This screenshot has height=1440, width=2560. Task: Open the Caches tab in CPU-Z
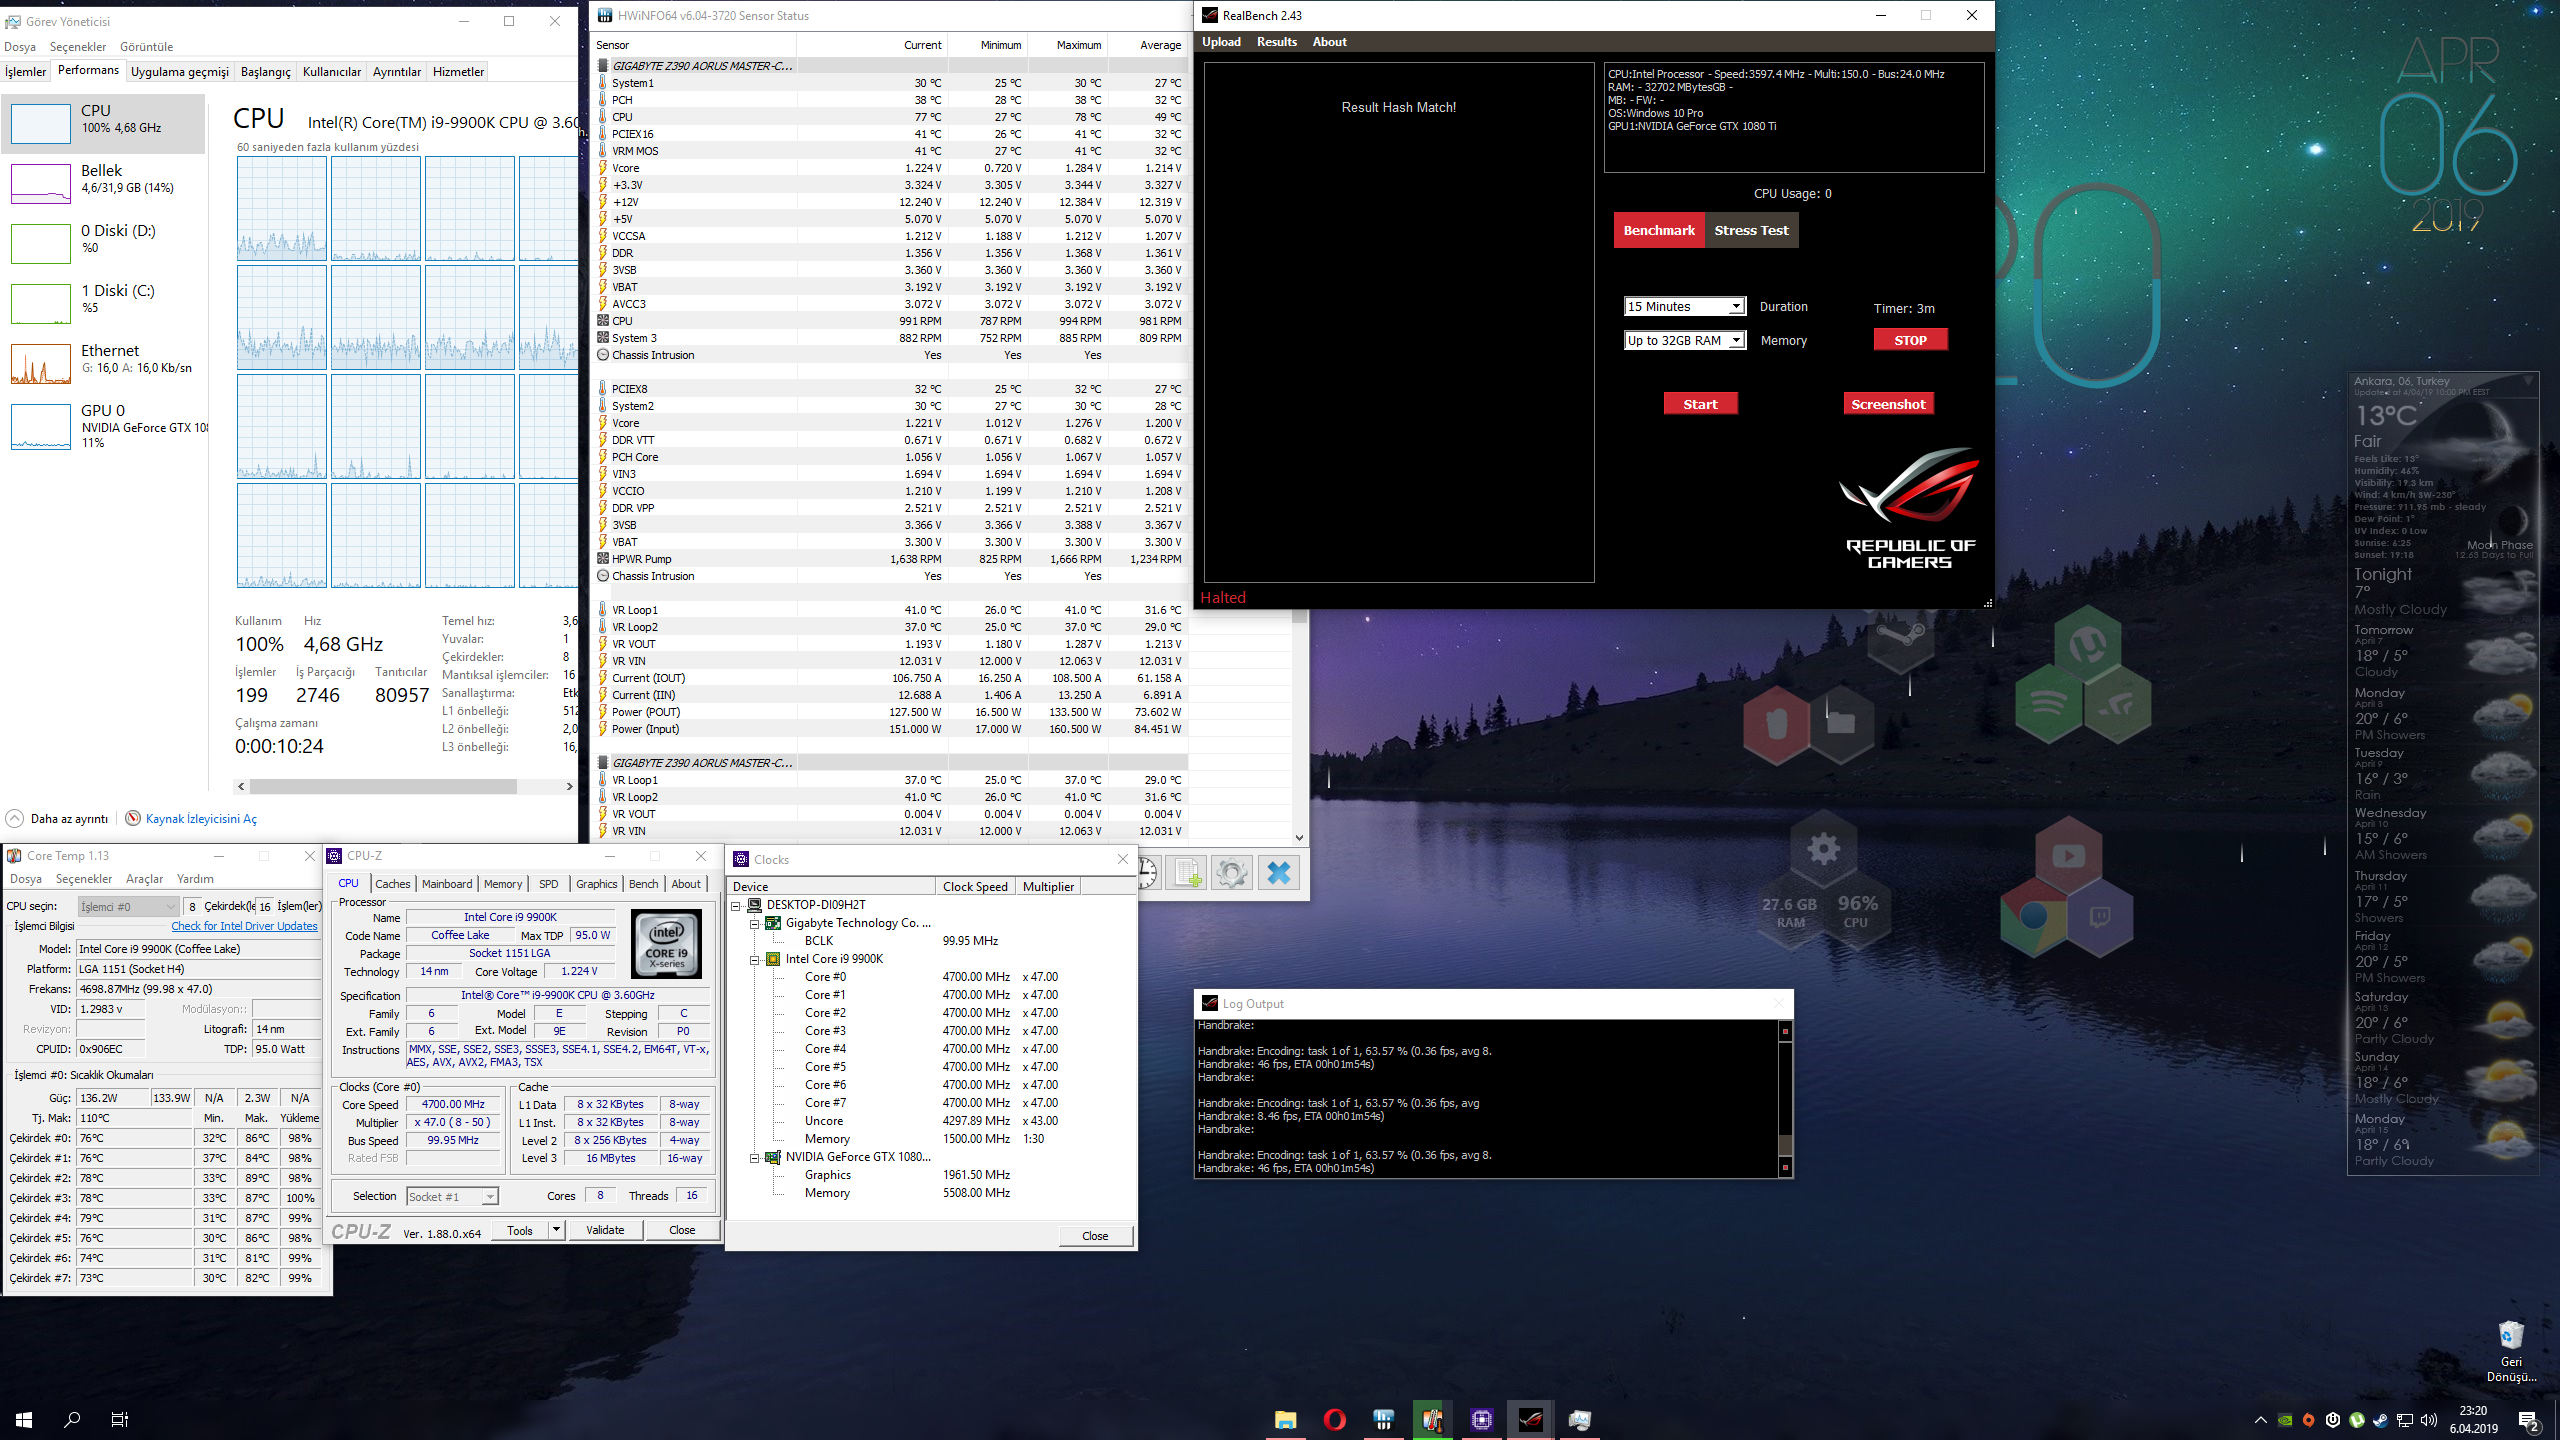(393, 884)
